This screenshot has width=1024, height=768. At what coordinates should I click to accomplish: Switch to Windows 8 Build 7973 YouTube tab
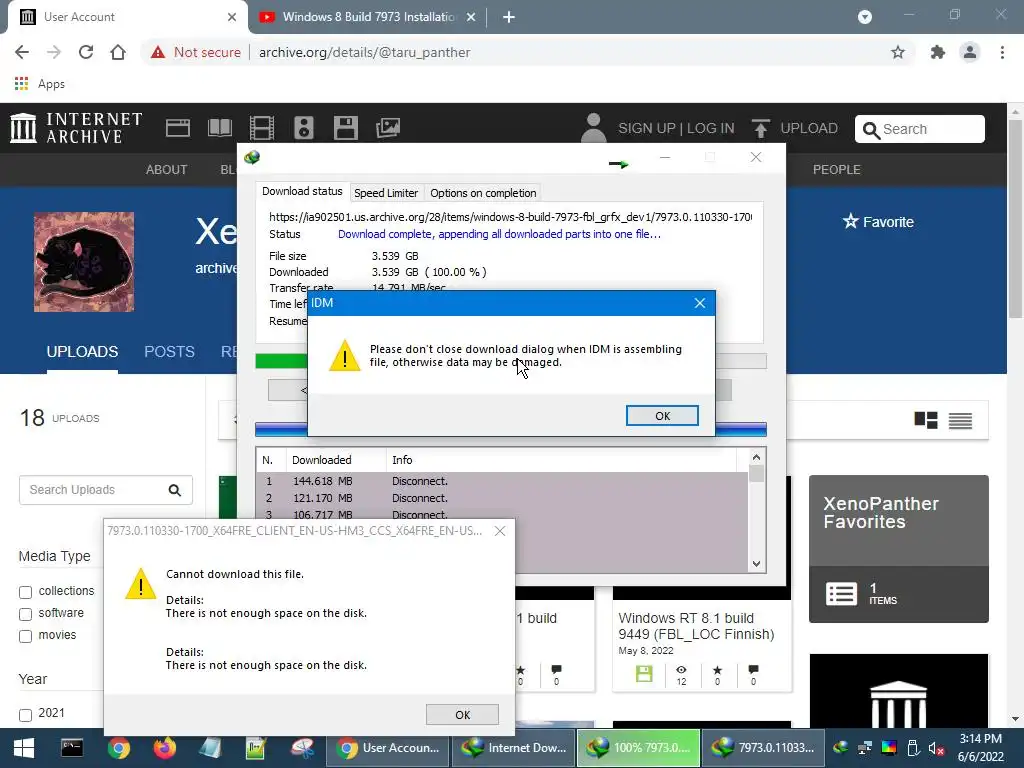368,17
